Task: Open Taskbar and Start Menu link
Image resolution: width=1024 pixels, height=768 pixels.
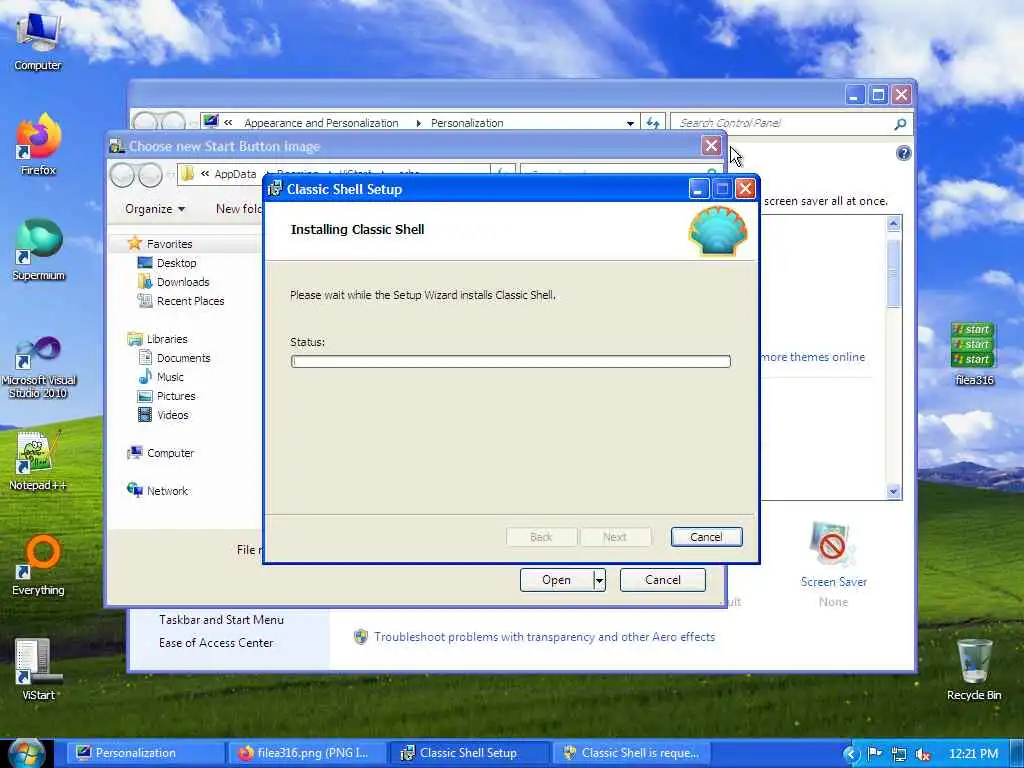Action: [x=221, y=620]
